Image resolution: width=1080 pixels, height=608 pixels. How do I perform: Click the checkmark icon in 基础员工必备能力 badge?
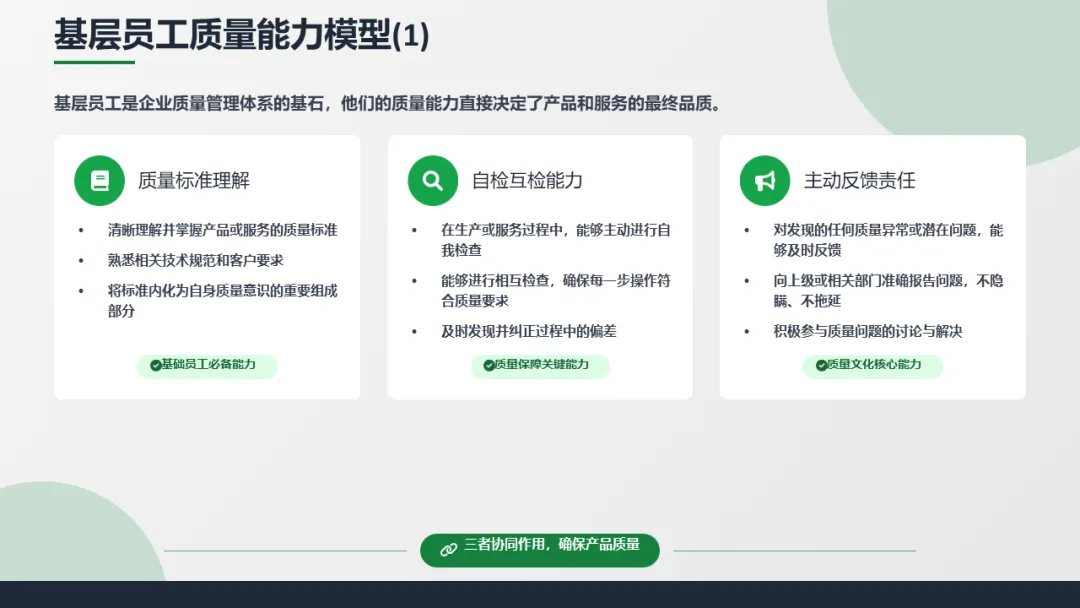(156, 365)
